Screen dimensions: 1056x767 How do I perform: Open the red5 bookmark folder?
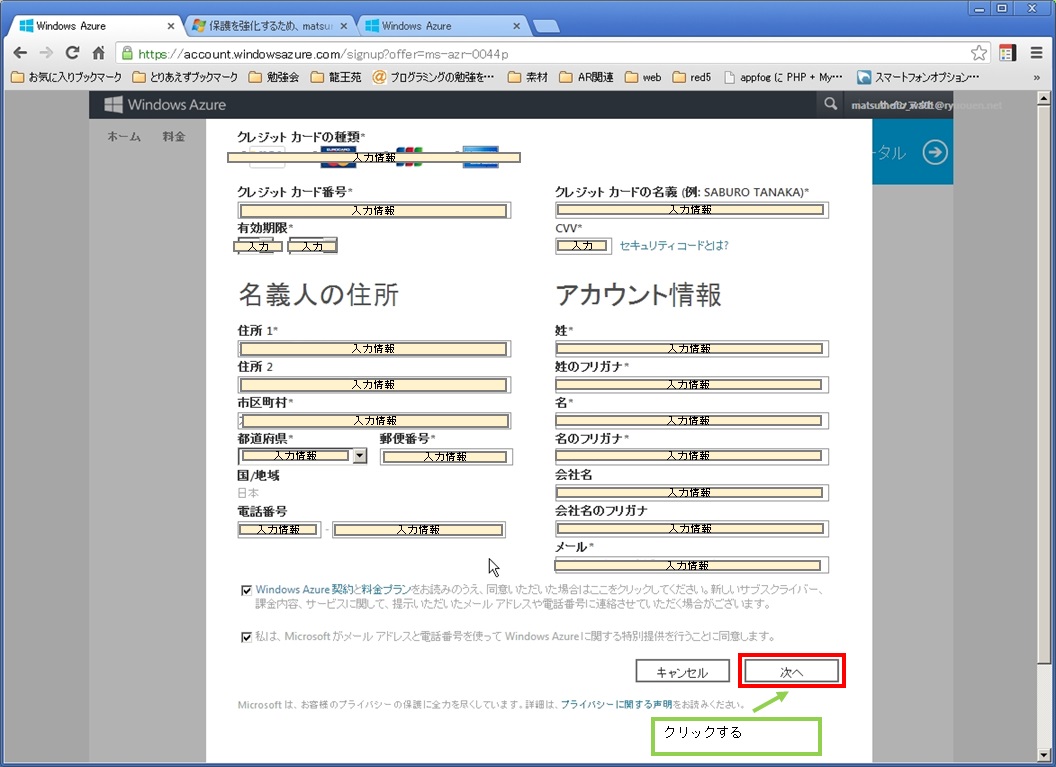tap(692, 77)
